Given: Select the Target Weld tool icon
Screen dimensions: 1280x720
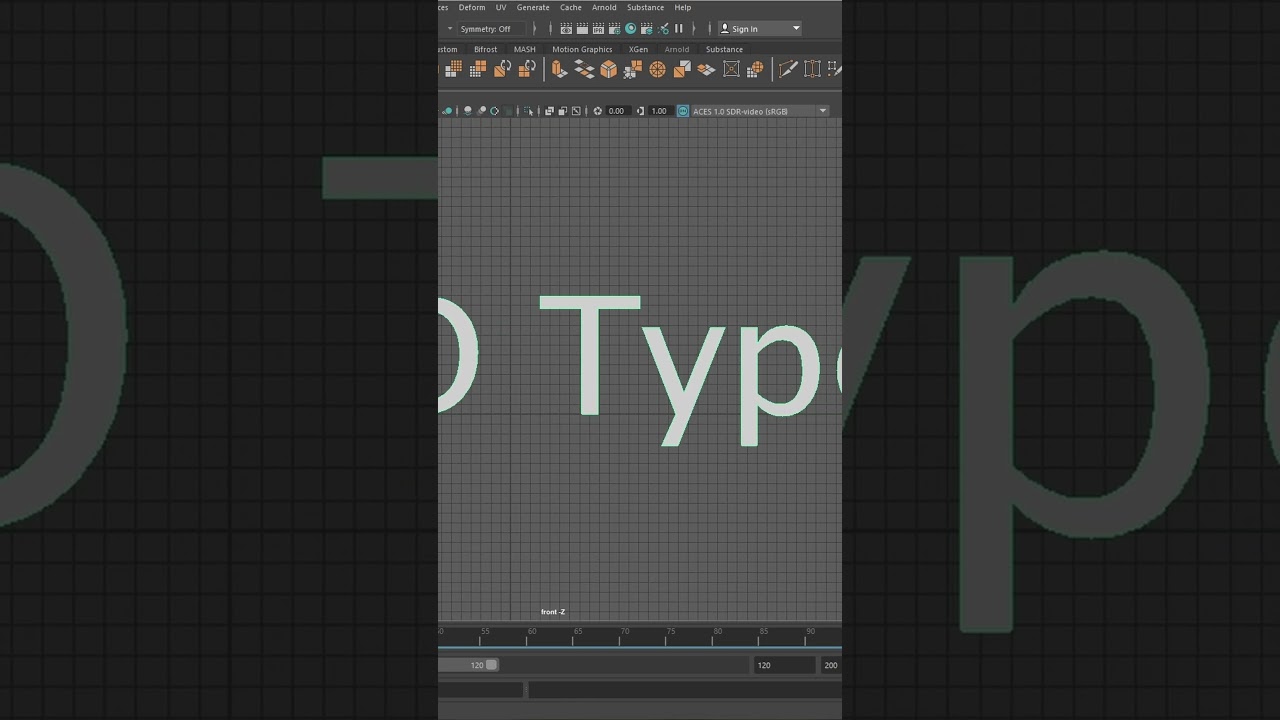Looking at the screenshot, I should click(x=812, y=69).
